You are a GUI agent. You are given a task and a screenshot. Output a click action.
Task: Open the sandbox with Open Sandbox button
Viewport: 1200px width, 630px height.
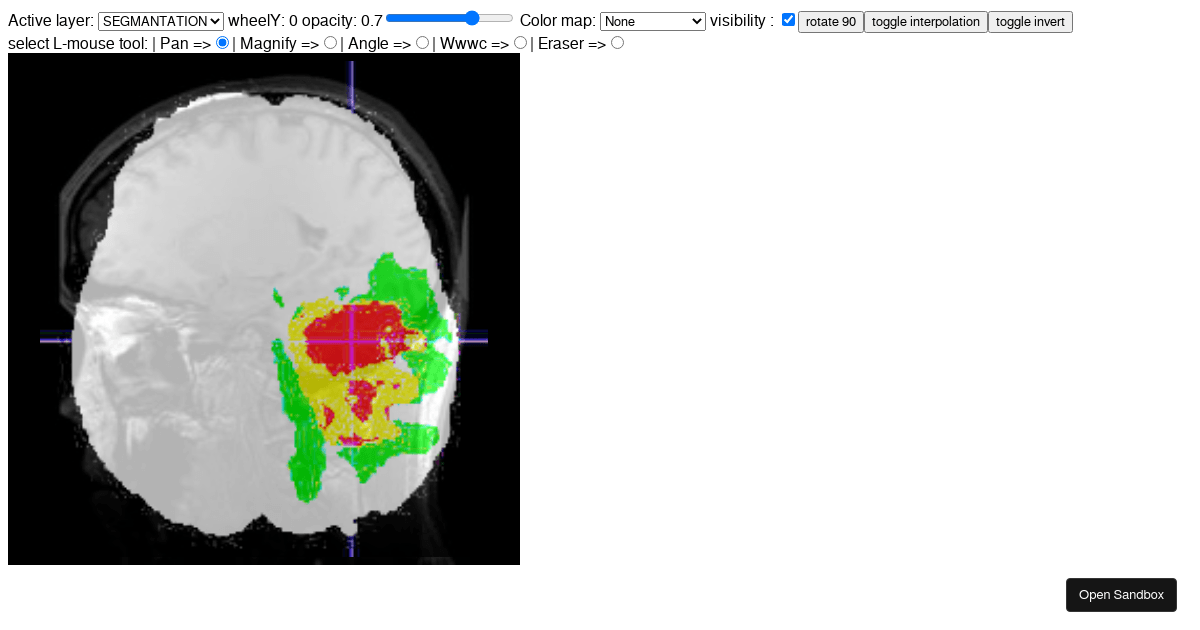point(1121,595)
